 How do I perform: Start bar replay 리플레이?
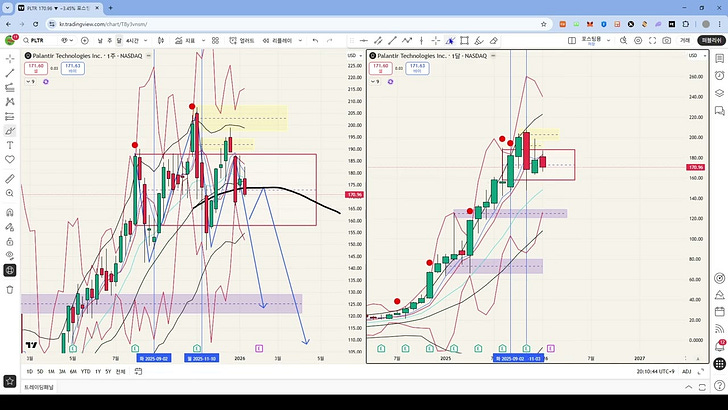[x=277, y=41]
